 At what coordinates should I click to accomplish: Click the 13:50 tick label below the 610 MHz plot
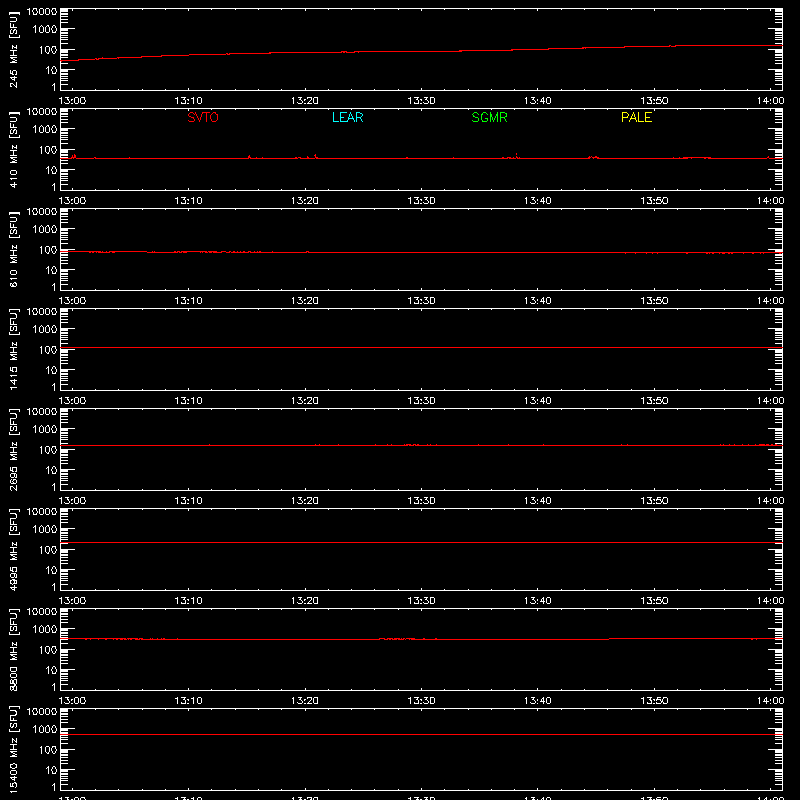point(654,301)
